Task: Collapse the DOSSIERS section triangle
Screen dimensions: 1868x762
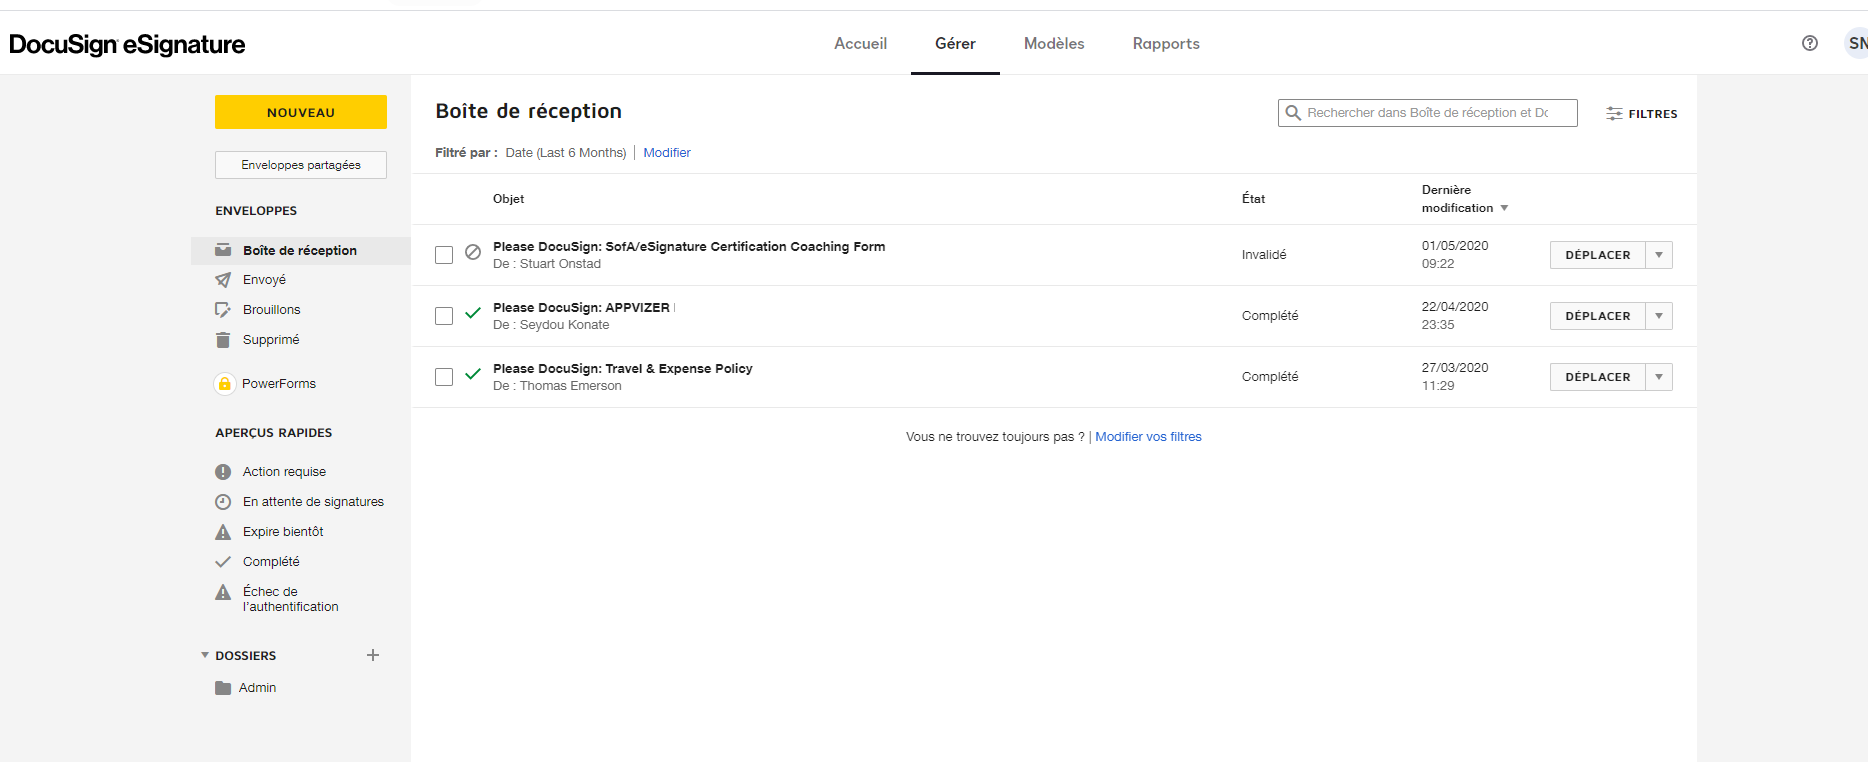Action: pyautogui.click(x=205, y=655)
